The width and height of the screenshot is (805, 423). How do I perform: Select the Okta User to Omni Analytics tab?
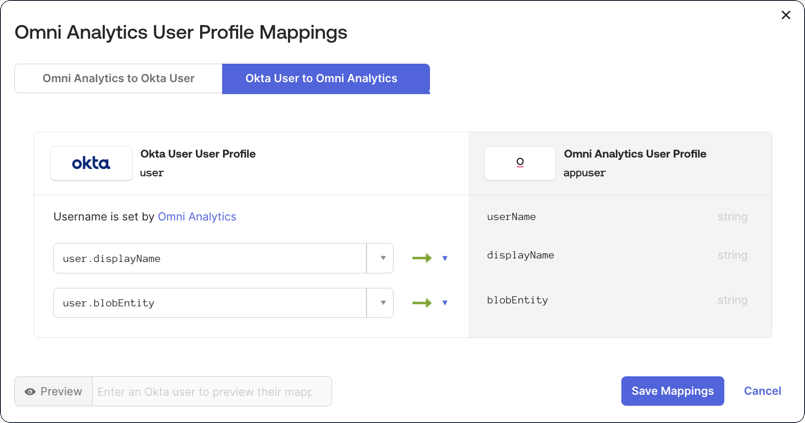coord(321,78)
